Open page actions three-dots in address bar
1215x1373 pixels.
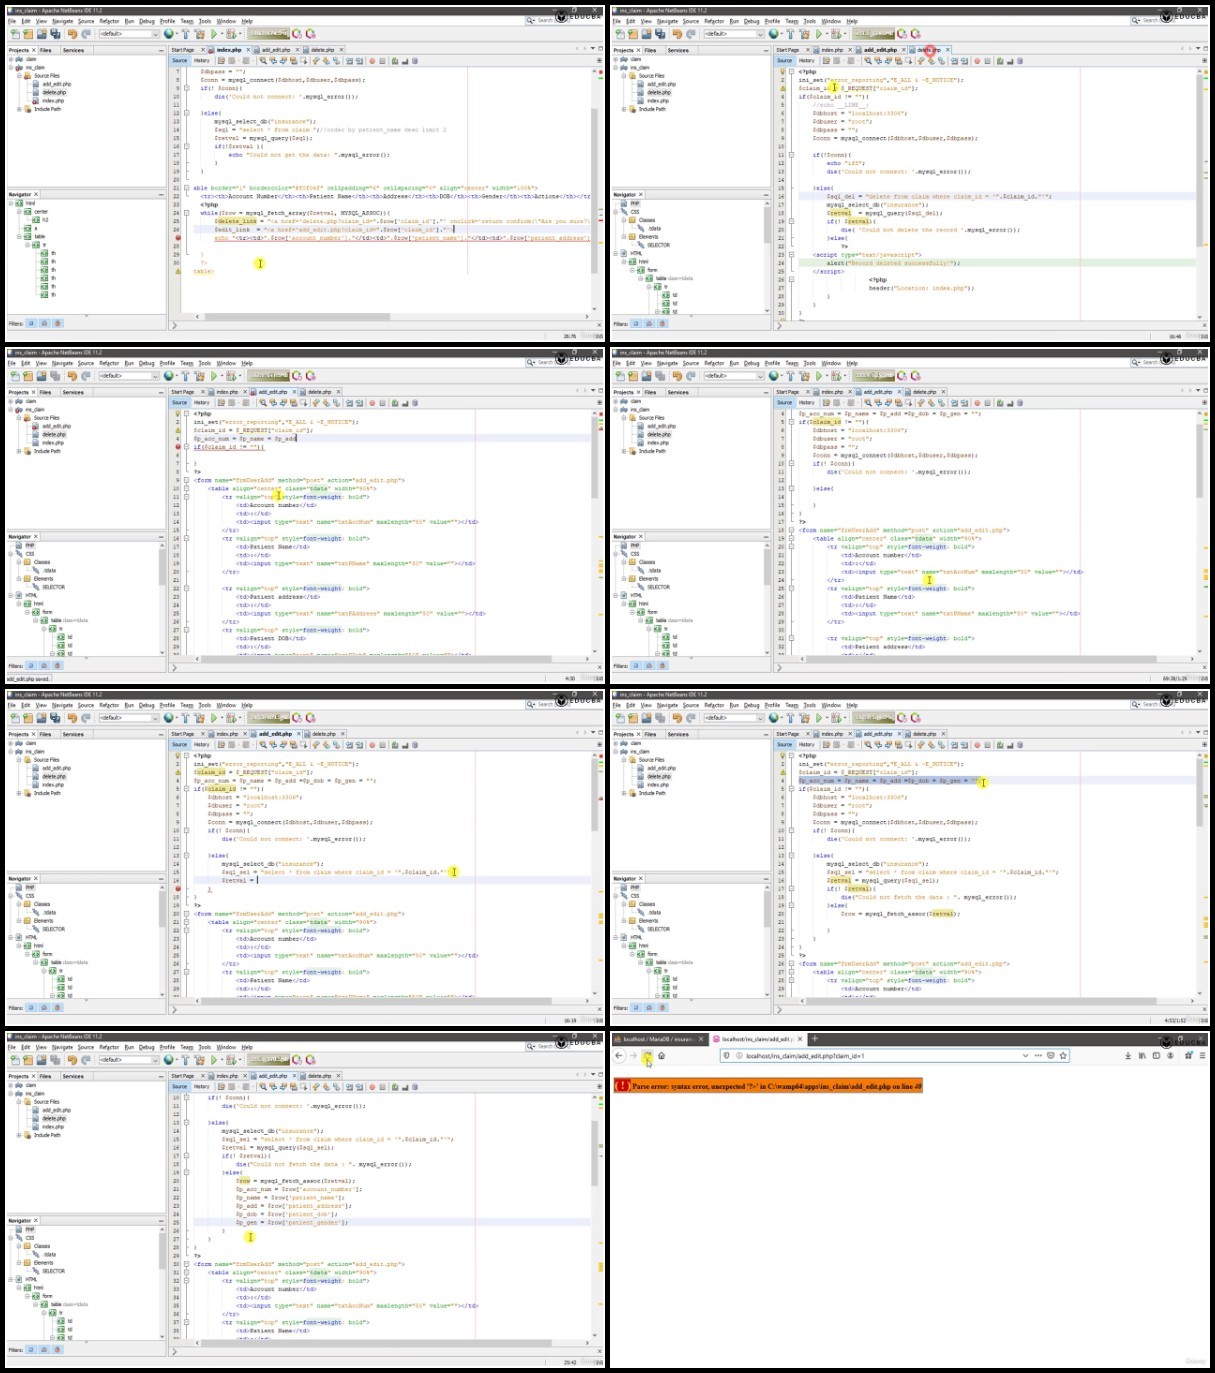(1038, 1055)
